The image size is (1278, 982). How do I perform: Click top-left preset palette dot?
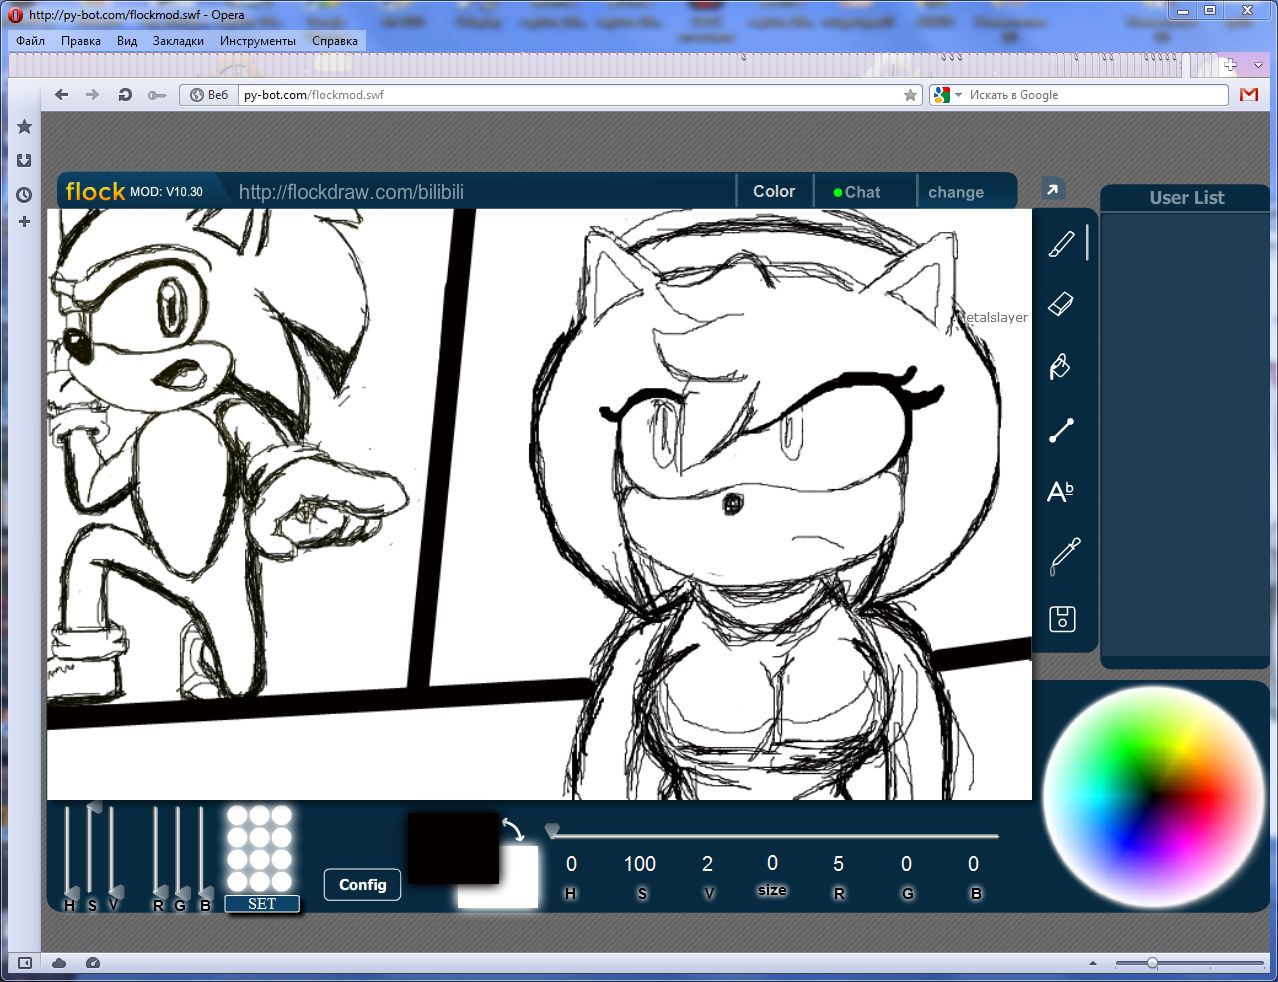click(x=237, y=816)
